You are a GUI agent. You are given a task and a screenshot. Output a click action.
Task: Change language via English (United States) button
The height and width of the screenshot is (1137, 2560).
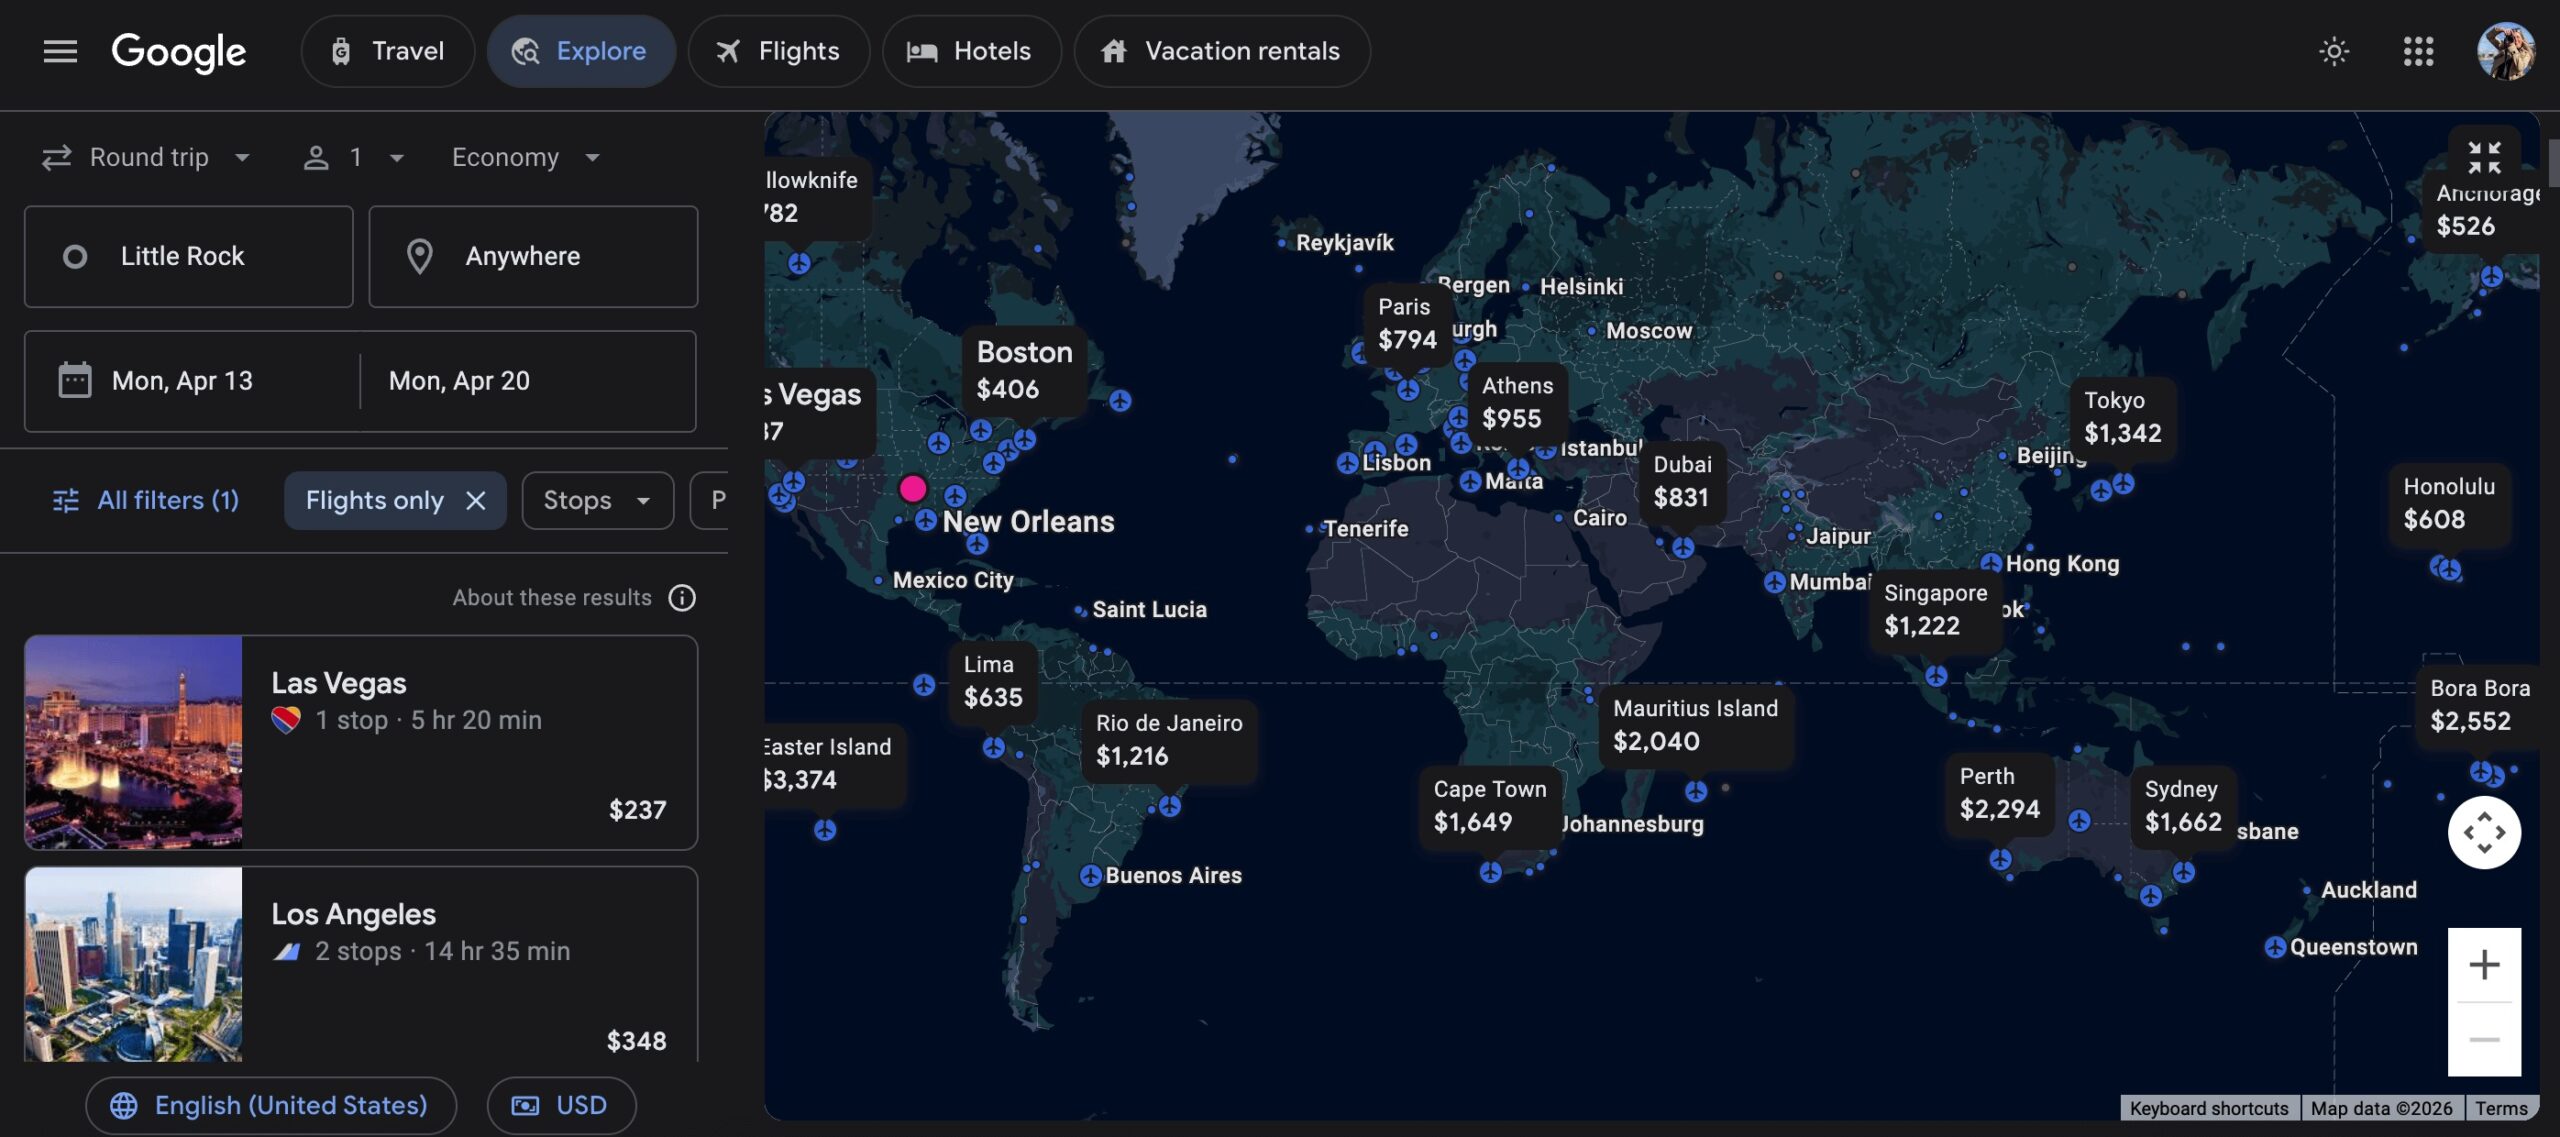(x=270, y=1105)
